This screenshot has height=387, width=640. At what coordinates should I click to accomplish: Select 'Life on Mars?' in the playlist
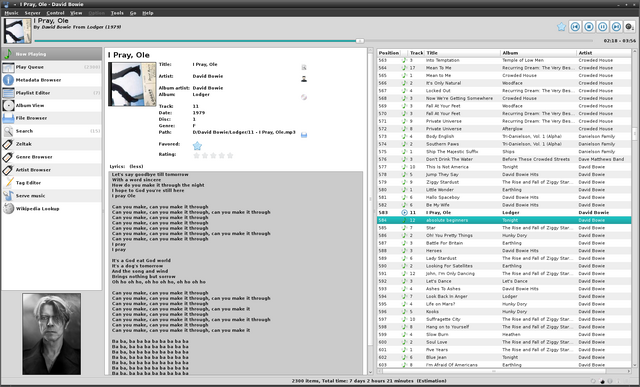tap(504, 304)
